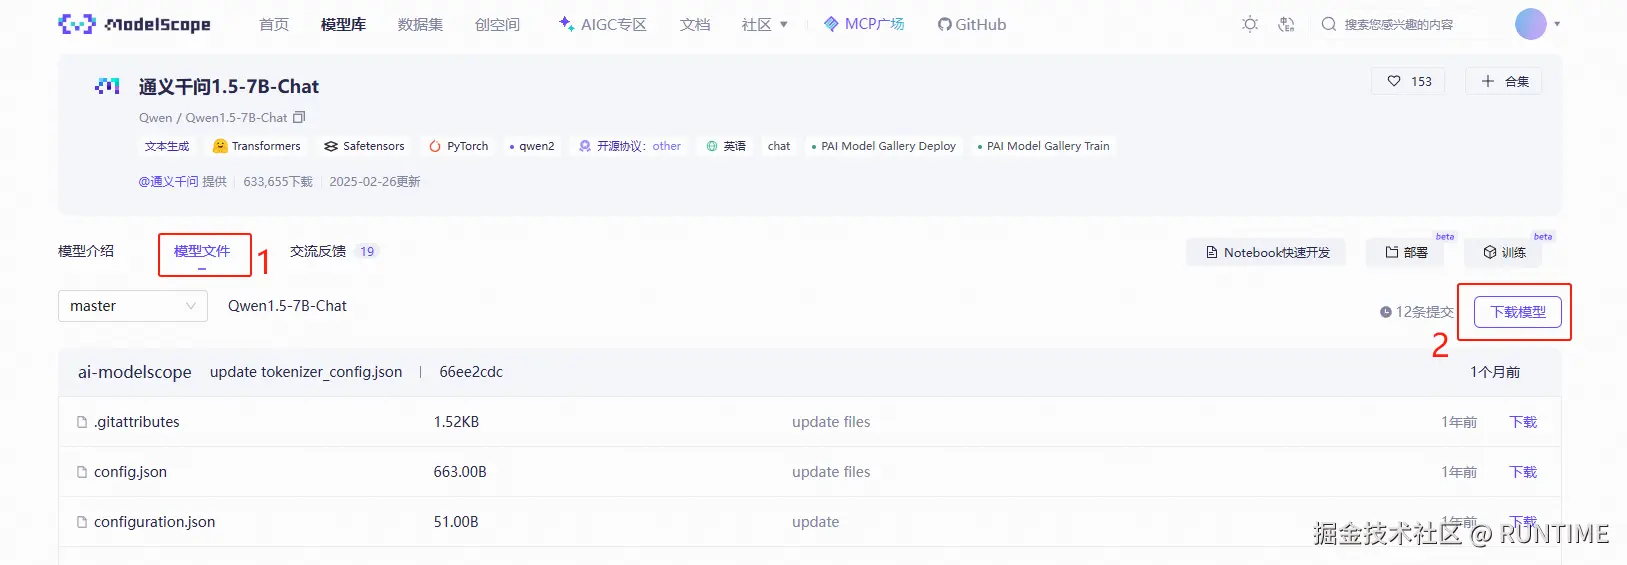This screenshot has height=565, width=1627.
Task: Switch to the 模型介绍 tab
Action: (86, 251)
